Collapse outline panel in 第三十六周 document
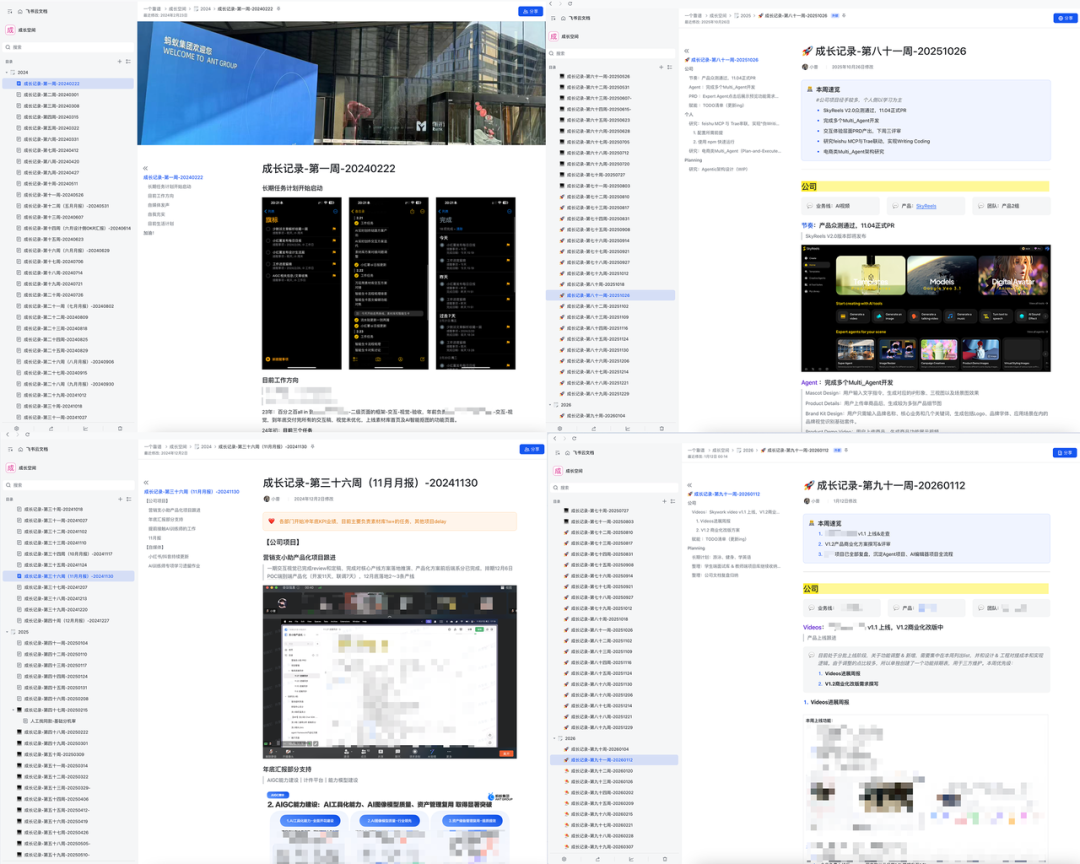 pos(146,482)
